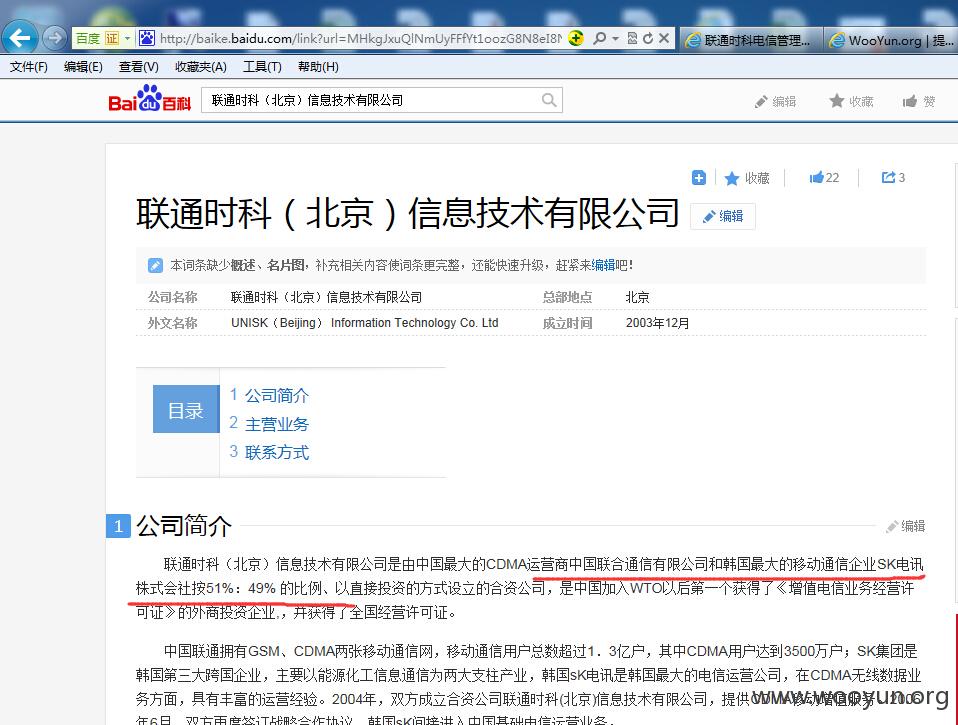The height and width of the screenshot is (725, 958).
Task: Click 编辑 next to 公司简介 section heading
Action: (906, 526)
